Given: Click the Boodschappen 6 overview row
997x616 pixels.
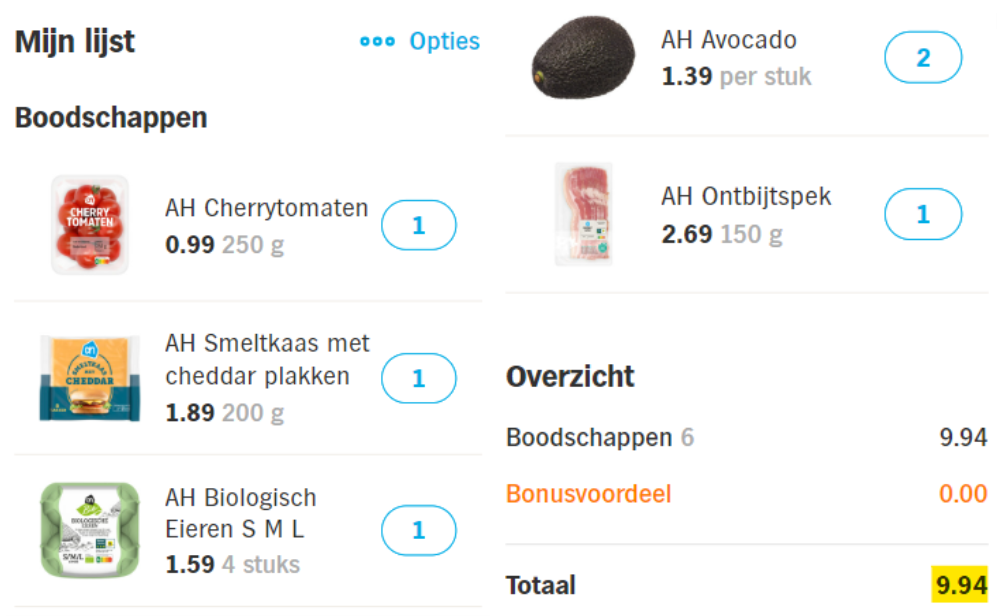Looking at the screenshot, I should 746,437.
